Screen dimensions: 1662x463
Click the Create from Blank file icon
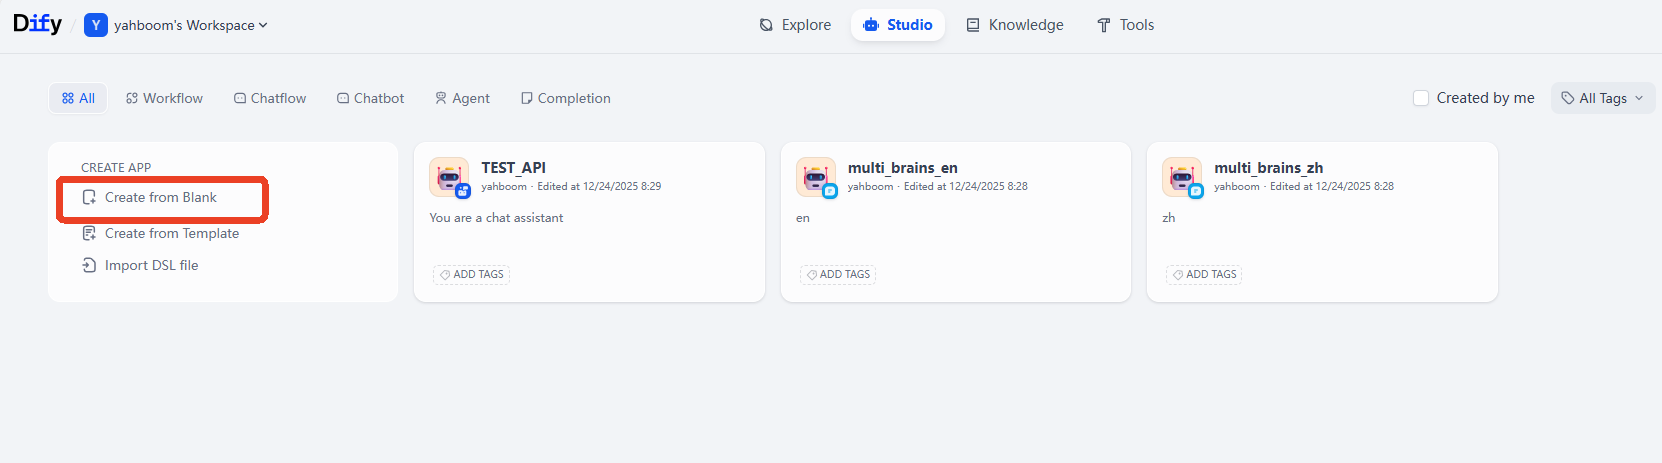click(89, 197)
